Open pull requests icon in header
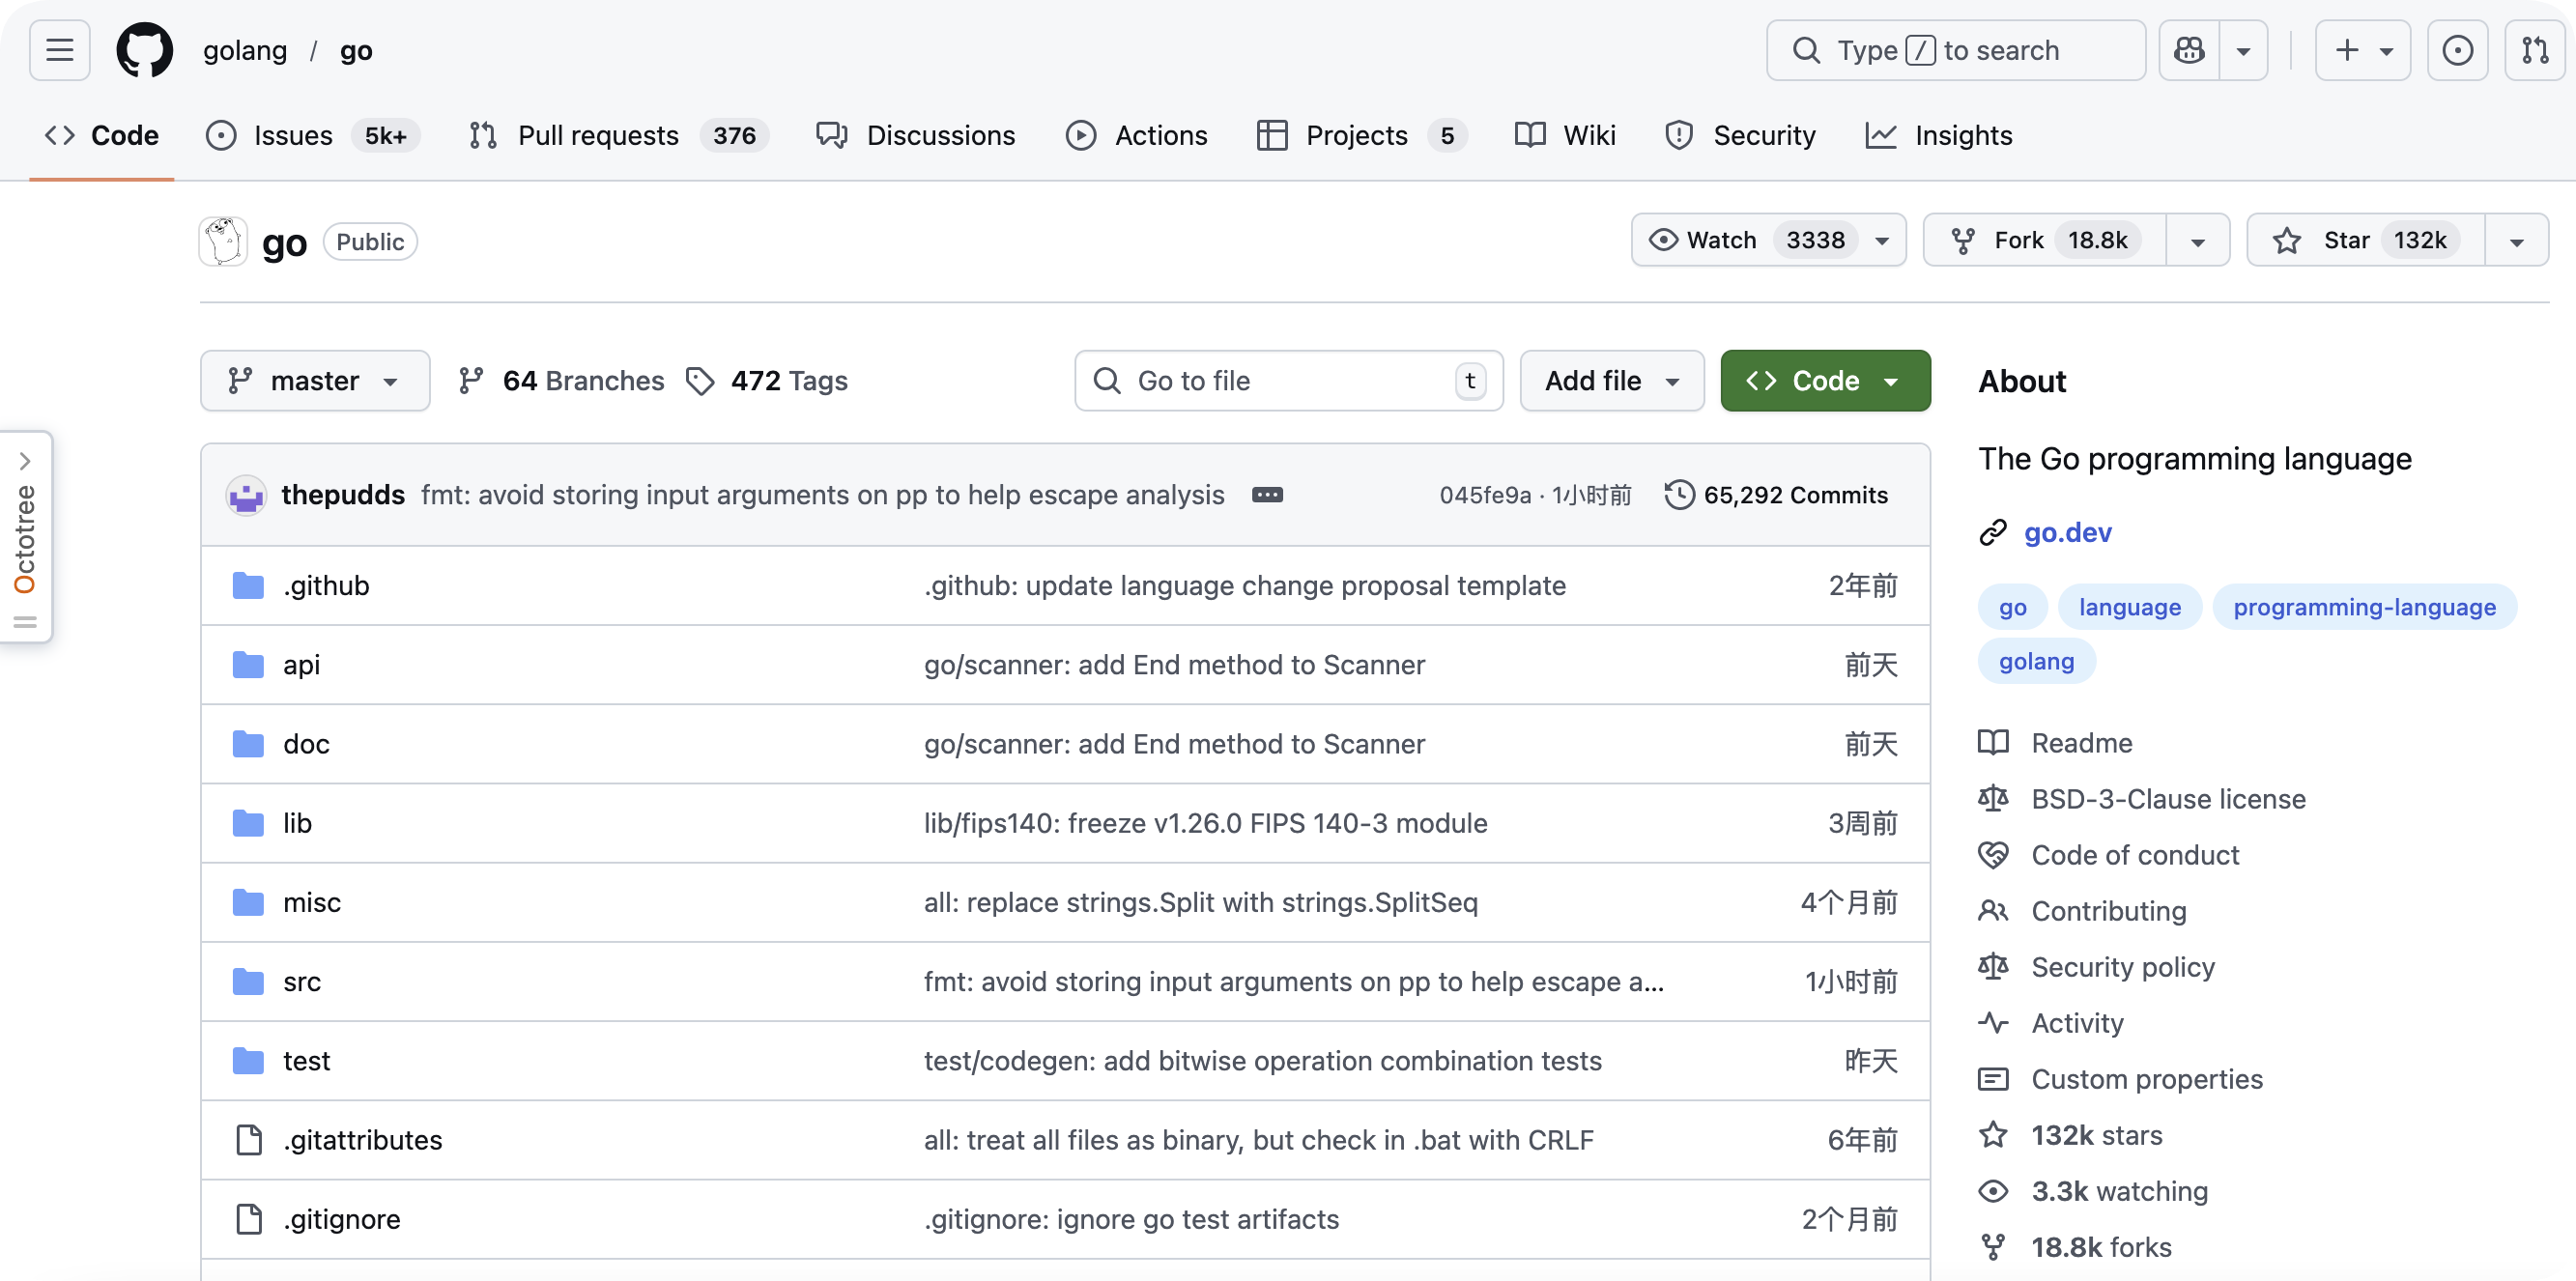The image size is (2576, 1281). [2534, 50]
